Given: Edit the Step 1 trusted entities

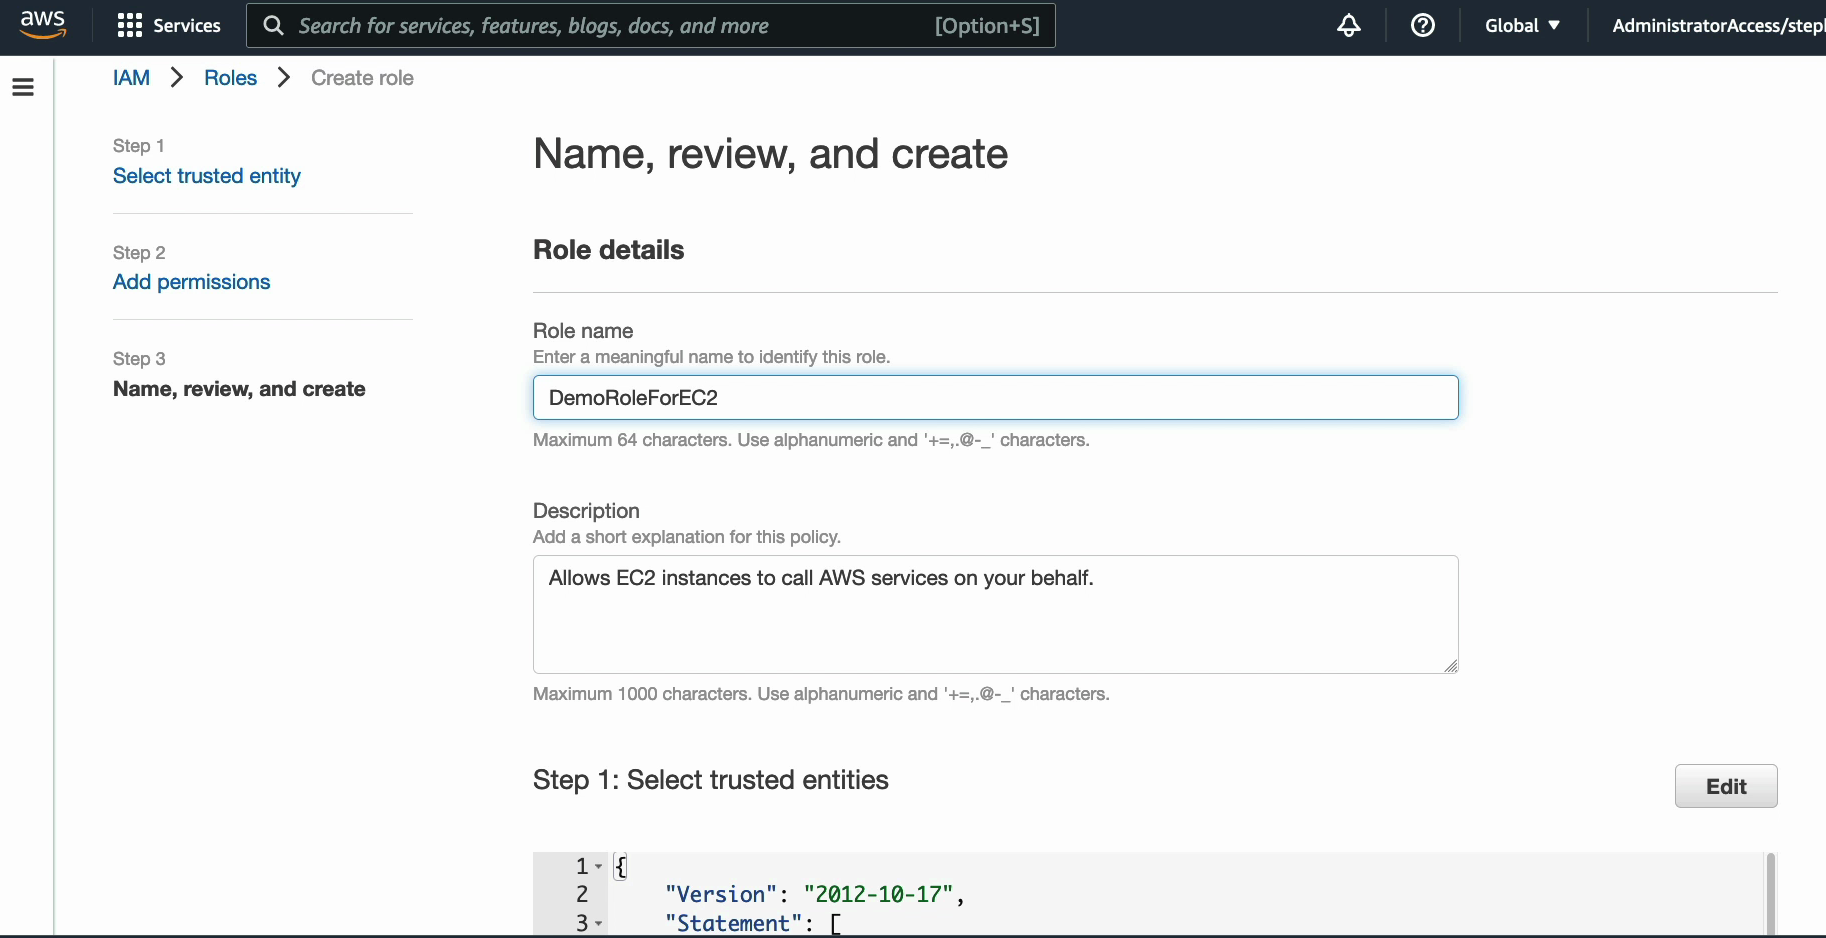Looking at the screenshot, I should (x=1726, y=786).
